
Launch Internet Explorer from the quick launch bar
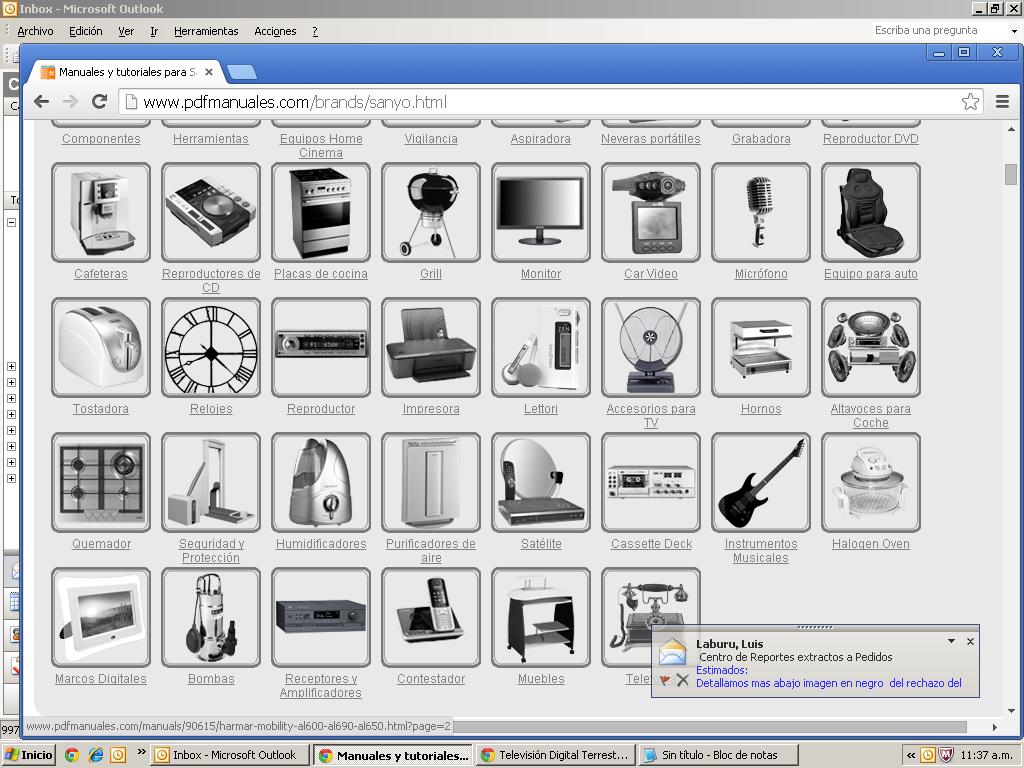tap(96, 755)
